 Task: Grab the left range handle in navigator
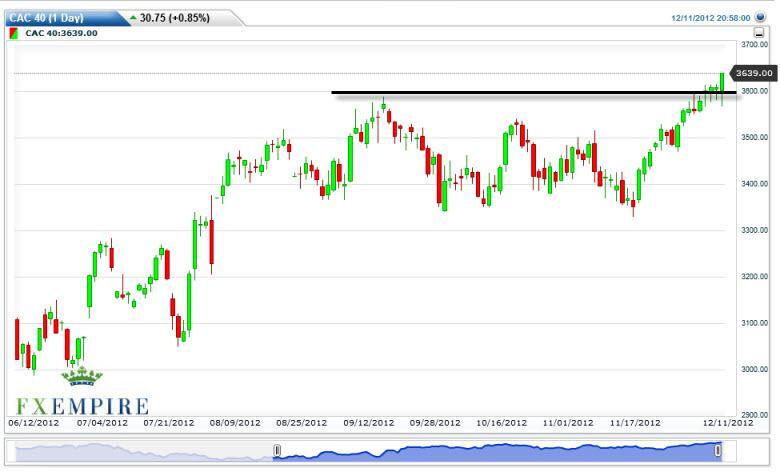[x=278, y=452]
